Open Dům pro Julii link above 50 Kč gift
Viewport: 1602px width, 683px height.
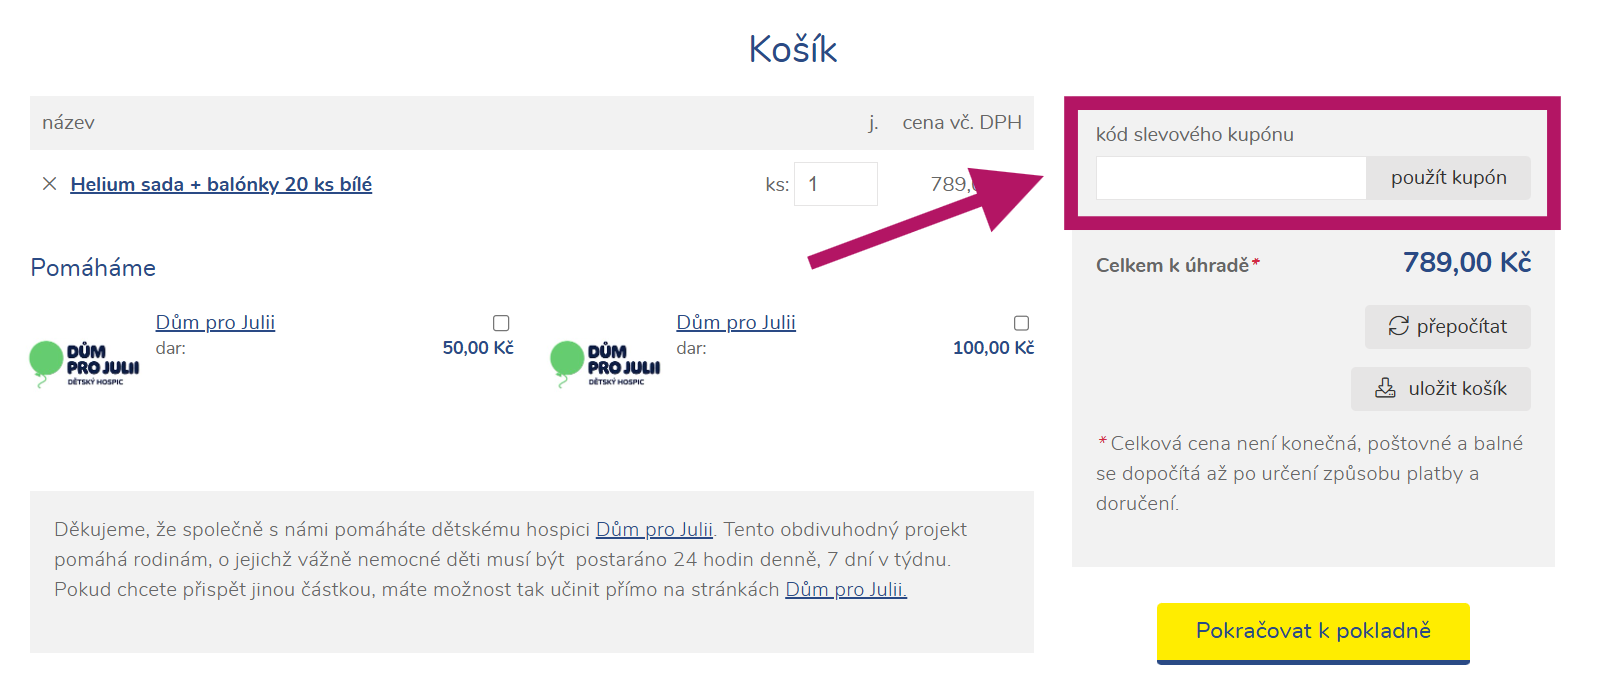(x=215, y=322)
